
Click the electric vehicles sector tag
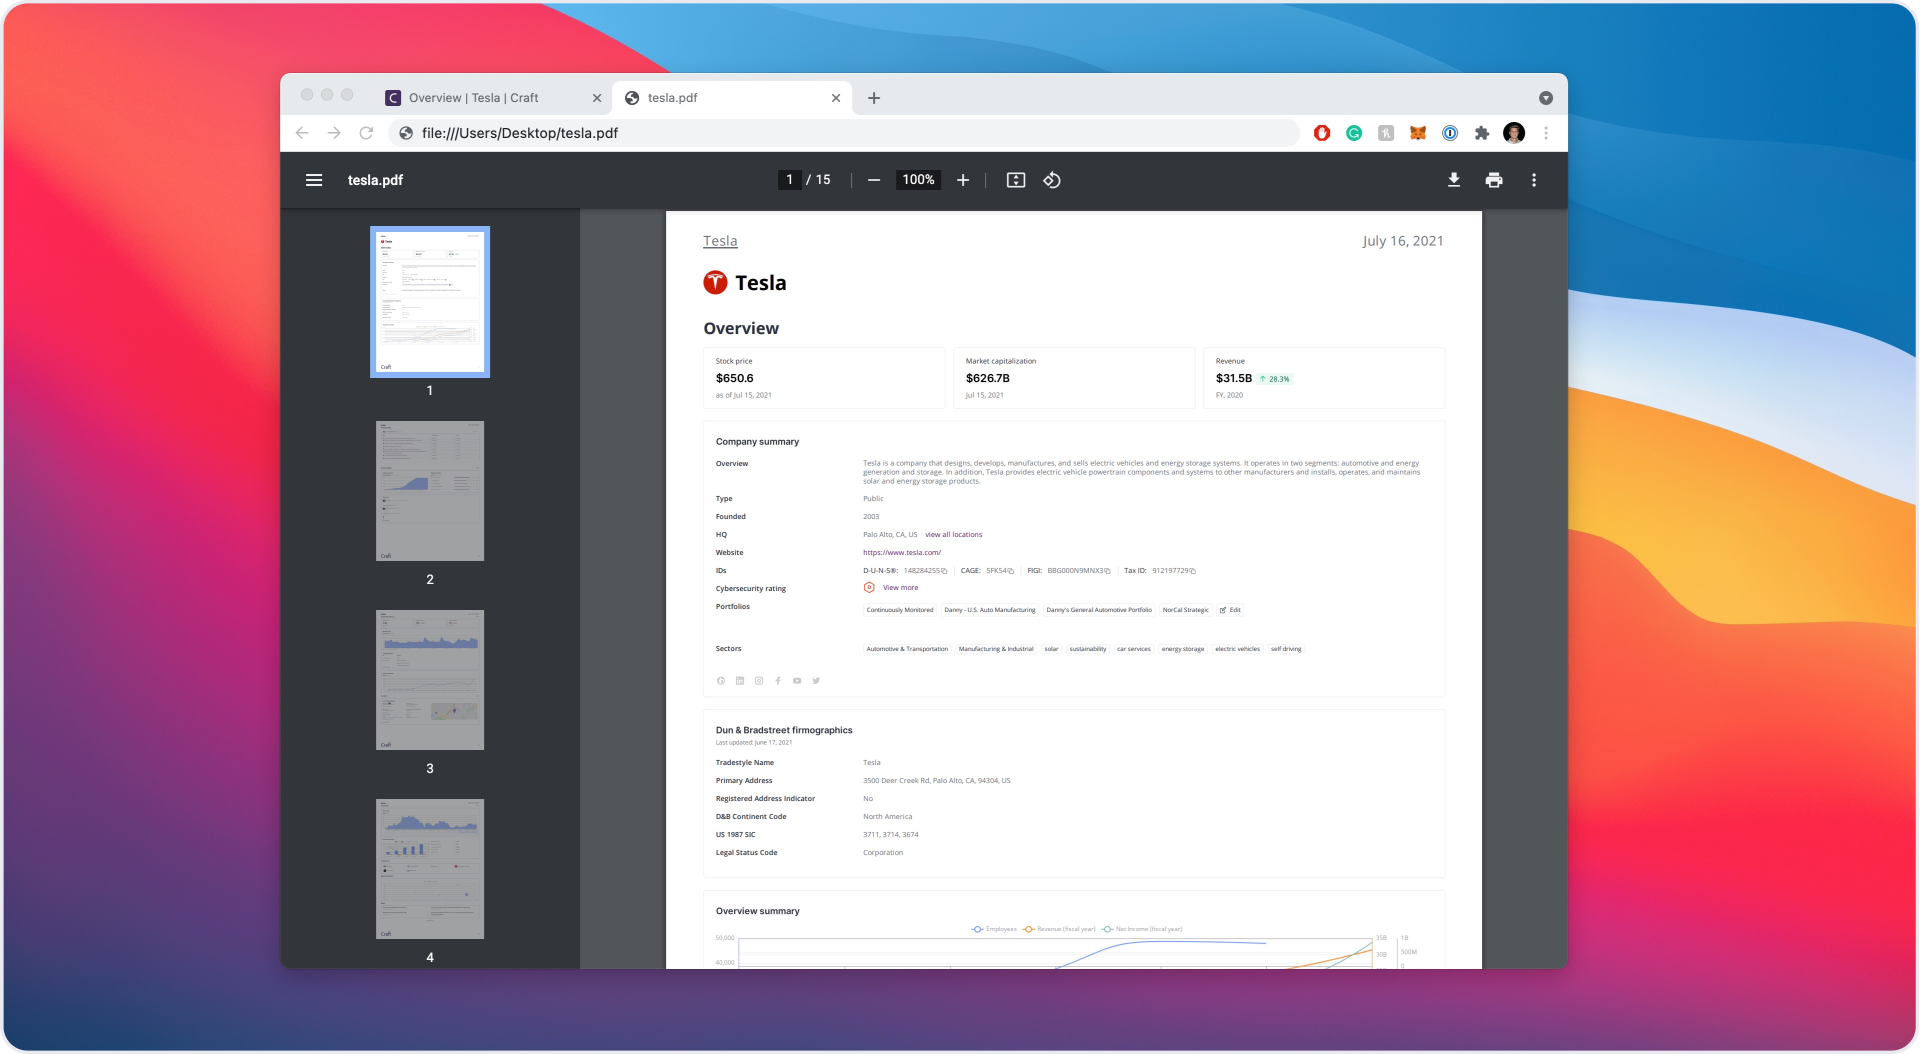pos(1237,649)
